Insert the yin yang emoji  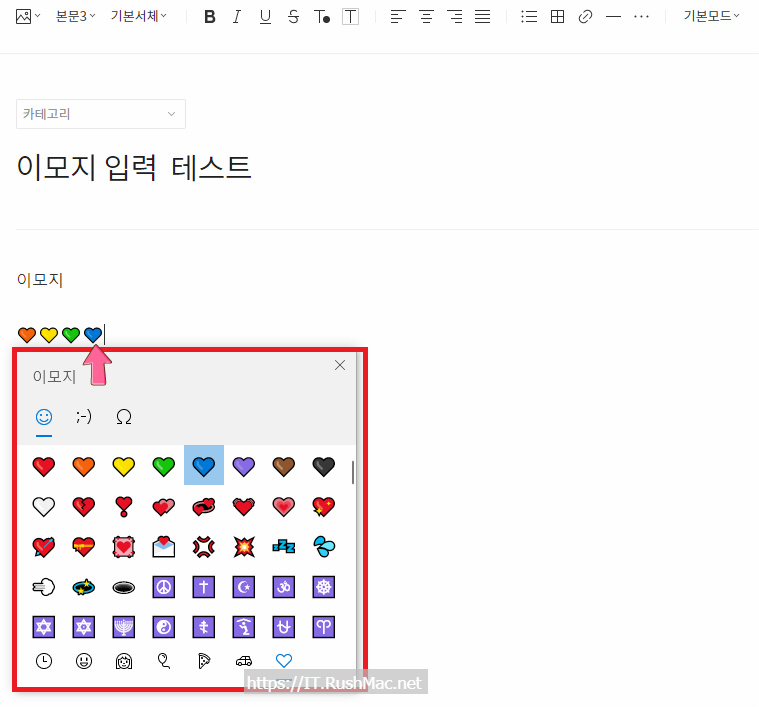tap(164, 627)
